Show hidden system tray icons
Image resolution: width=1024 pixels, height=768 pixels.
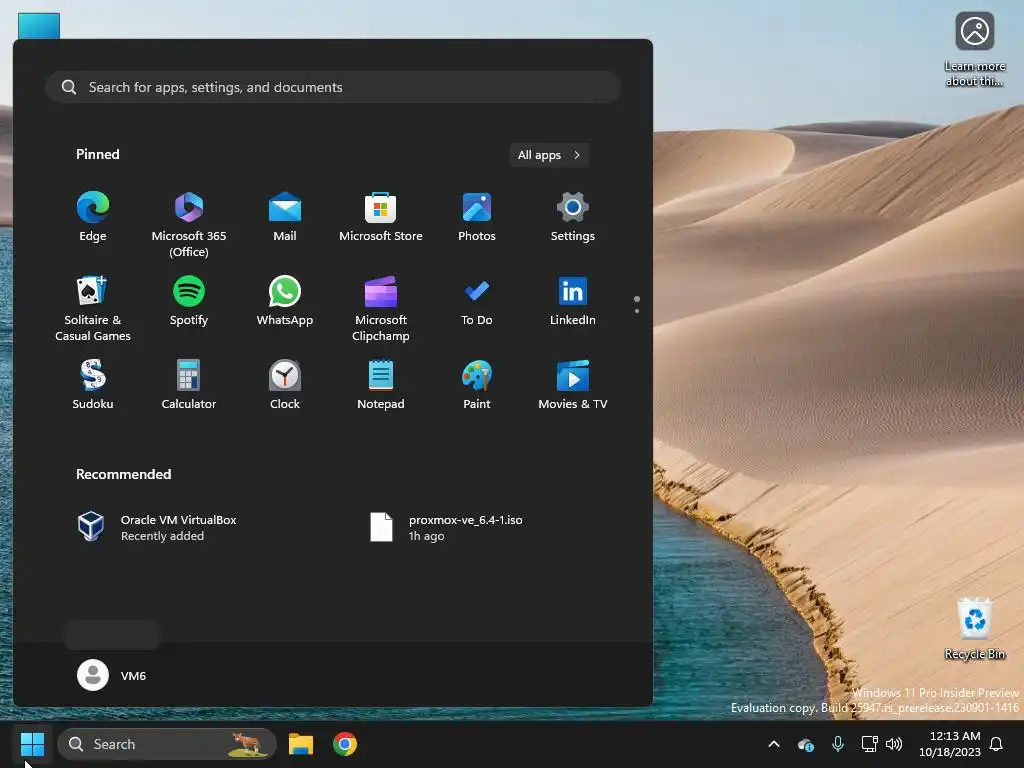coord(774,744)
